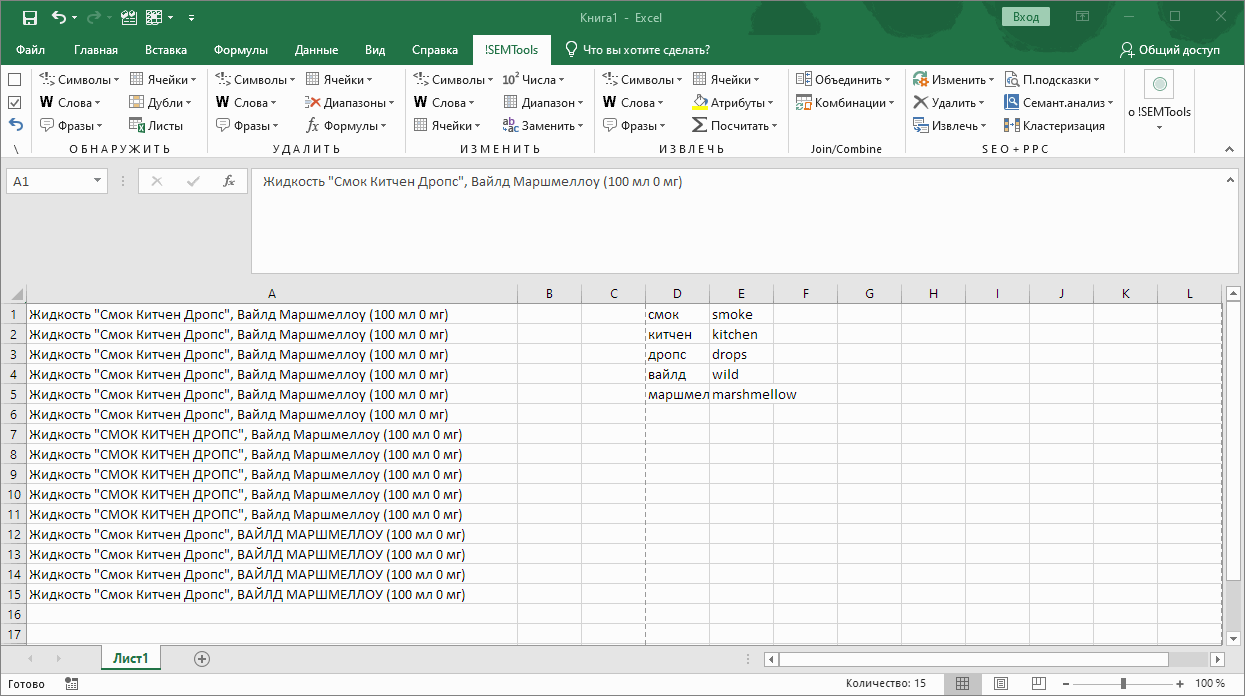Click the zoom slider in status bar
This screenshot has height=696, width=1245.
click(x=1123, y=684)
